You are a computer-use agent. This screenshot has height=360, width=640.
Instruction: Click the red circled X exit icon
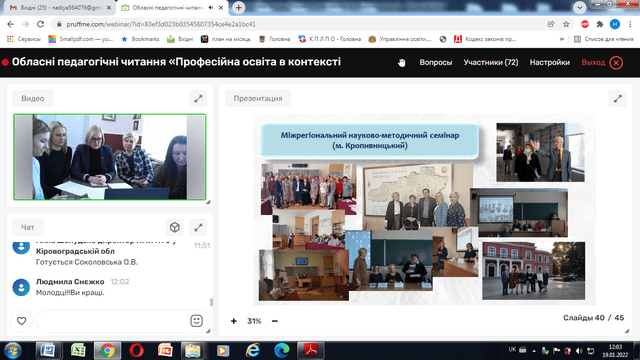[616, 62]
